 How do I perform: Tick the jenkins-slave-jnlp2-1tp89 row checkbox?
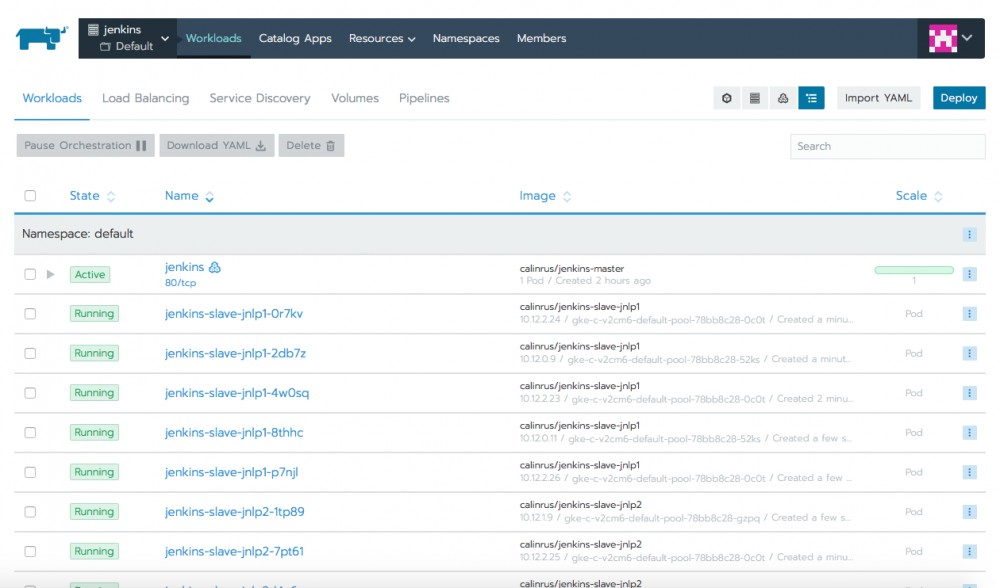coord(29,511)
